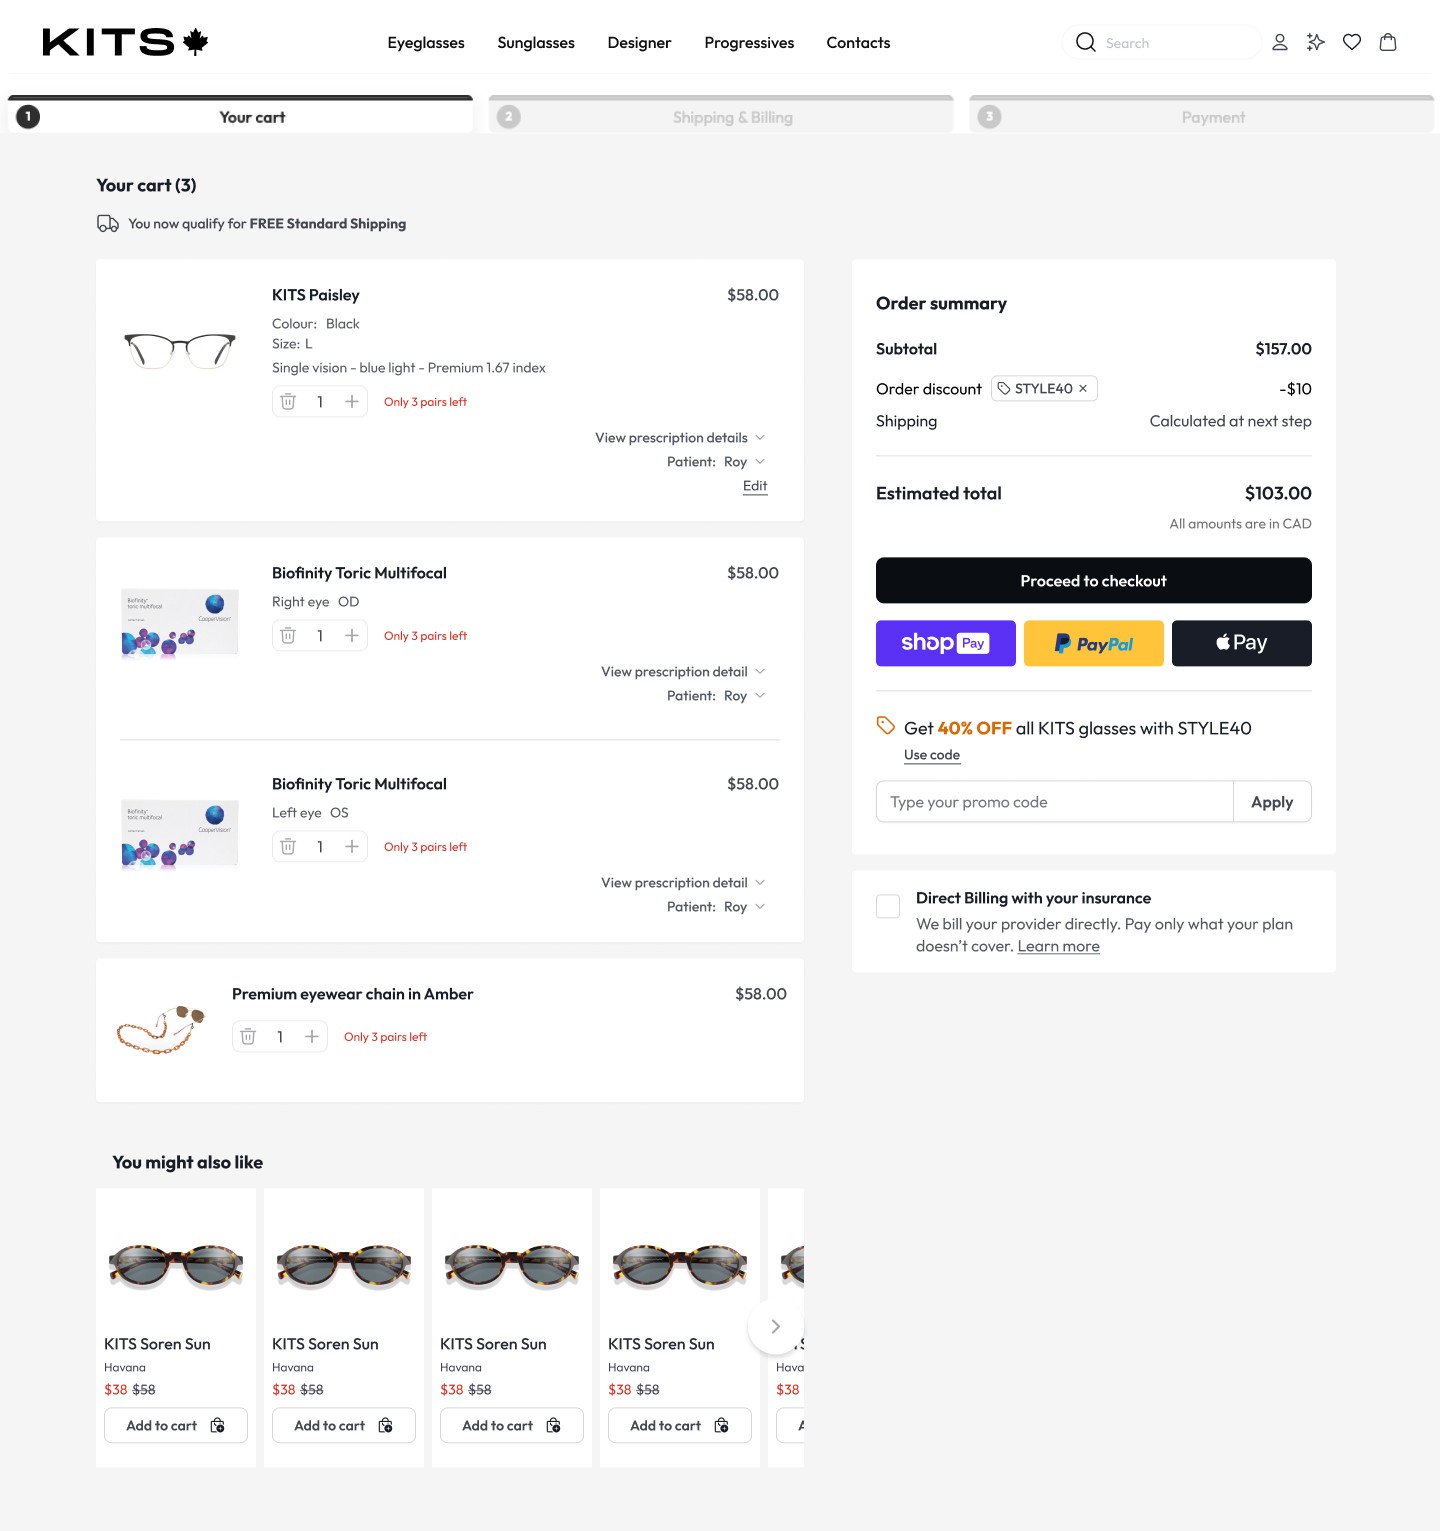Add first KITS Soren Sun to cart

[x=175, y=1425]
